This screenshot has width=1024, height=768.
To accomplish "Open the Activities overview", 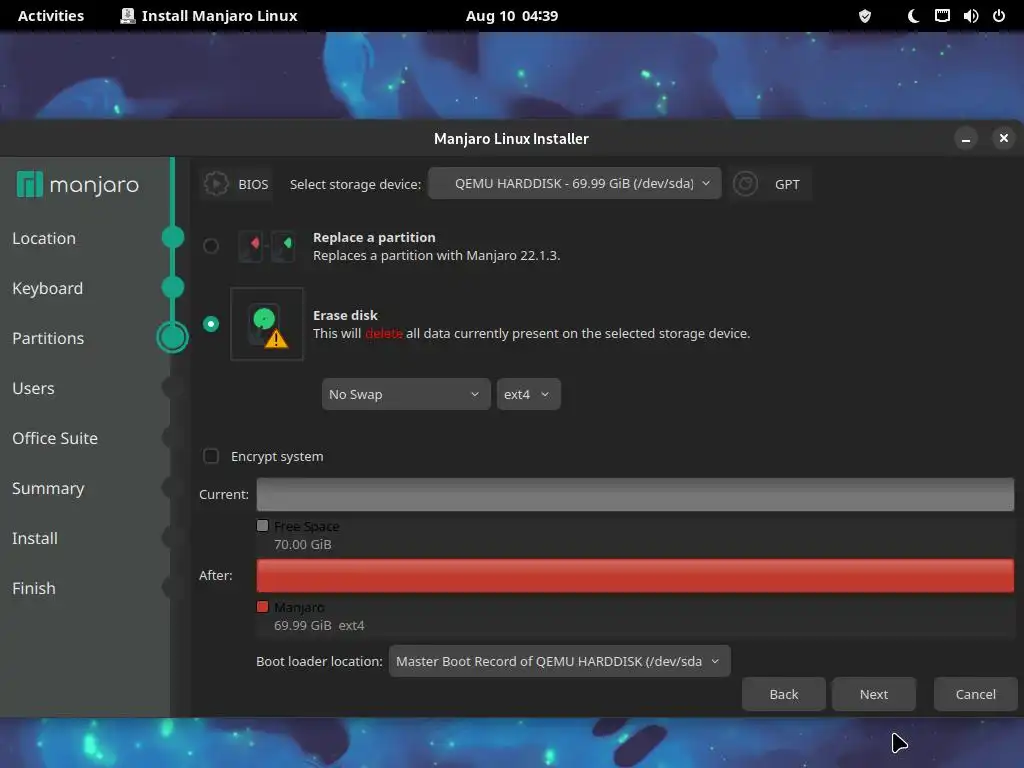I will click(51, 16).
